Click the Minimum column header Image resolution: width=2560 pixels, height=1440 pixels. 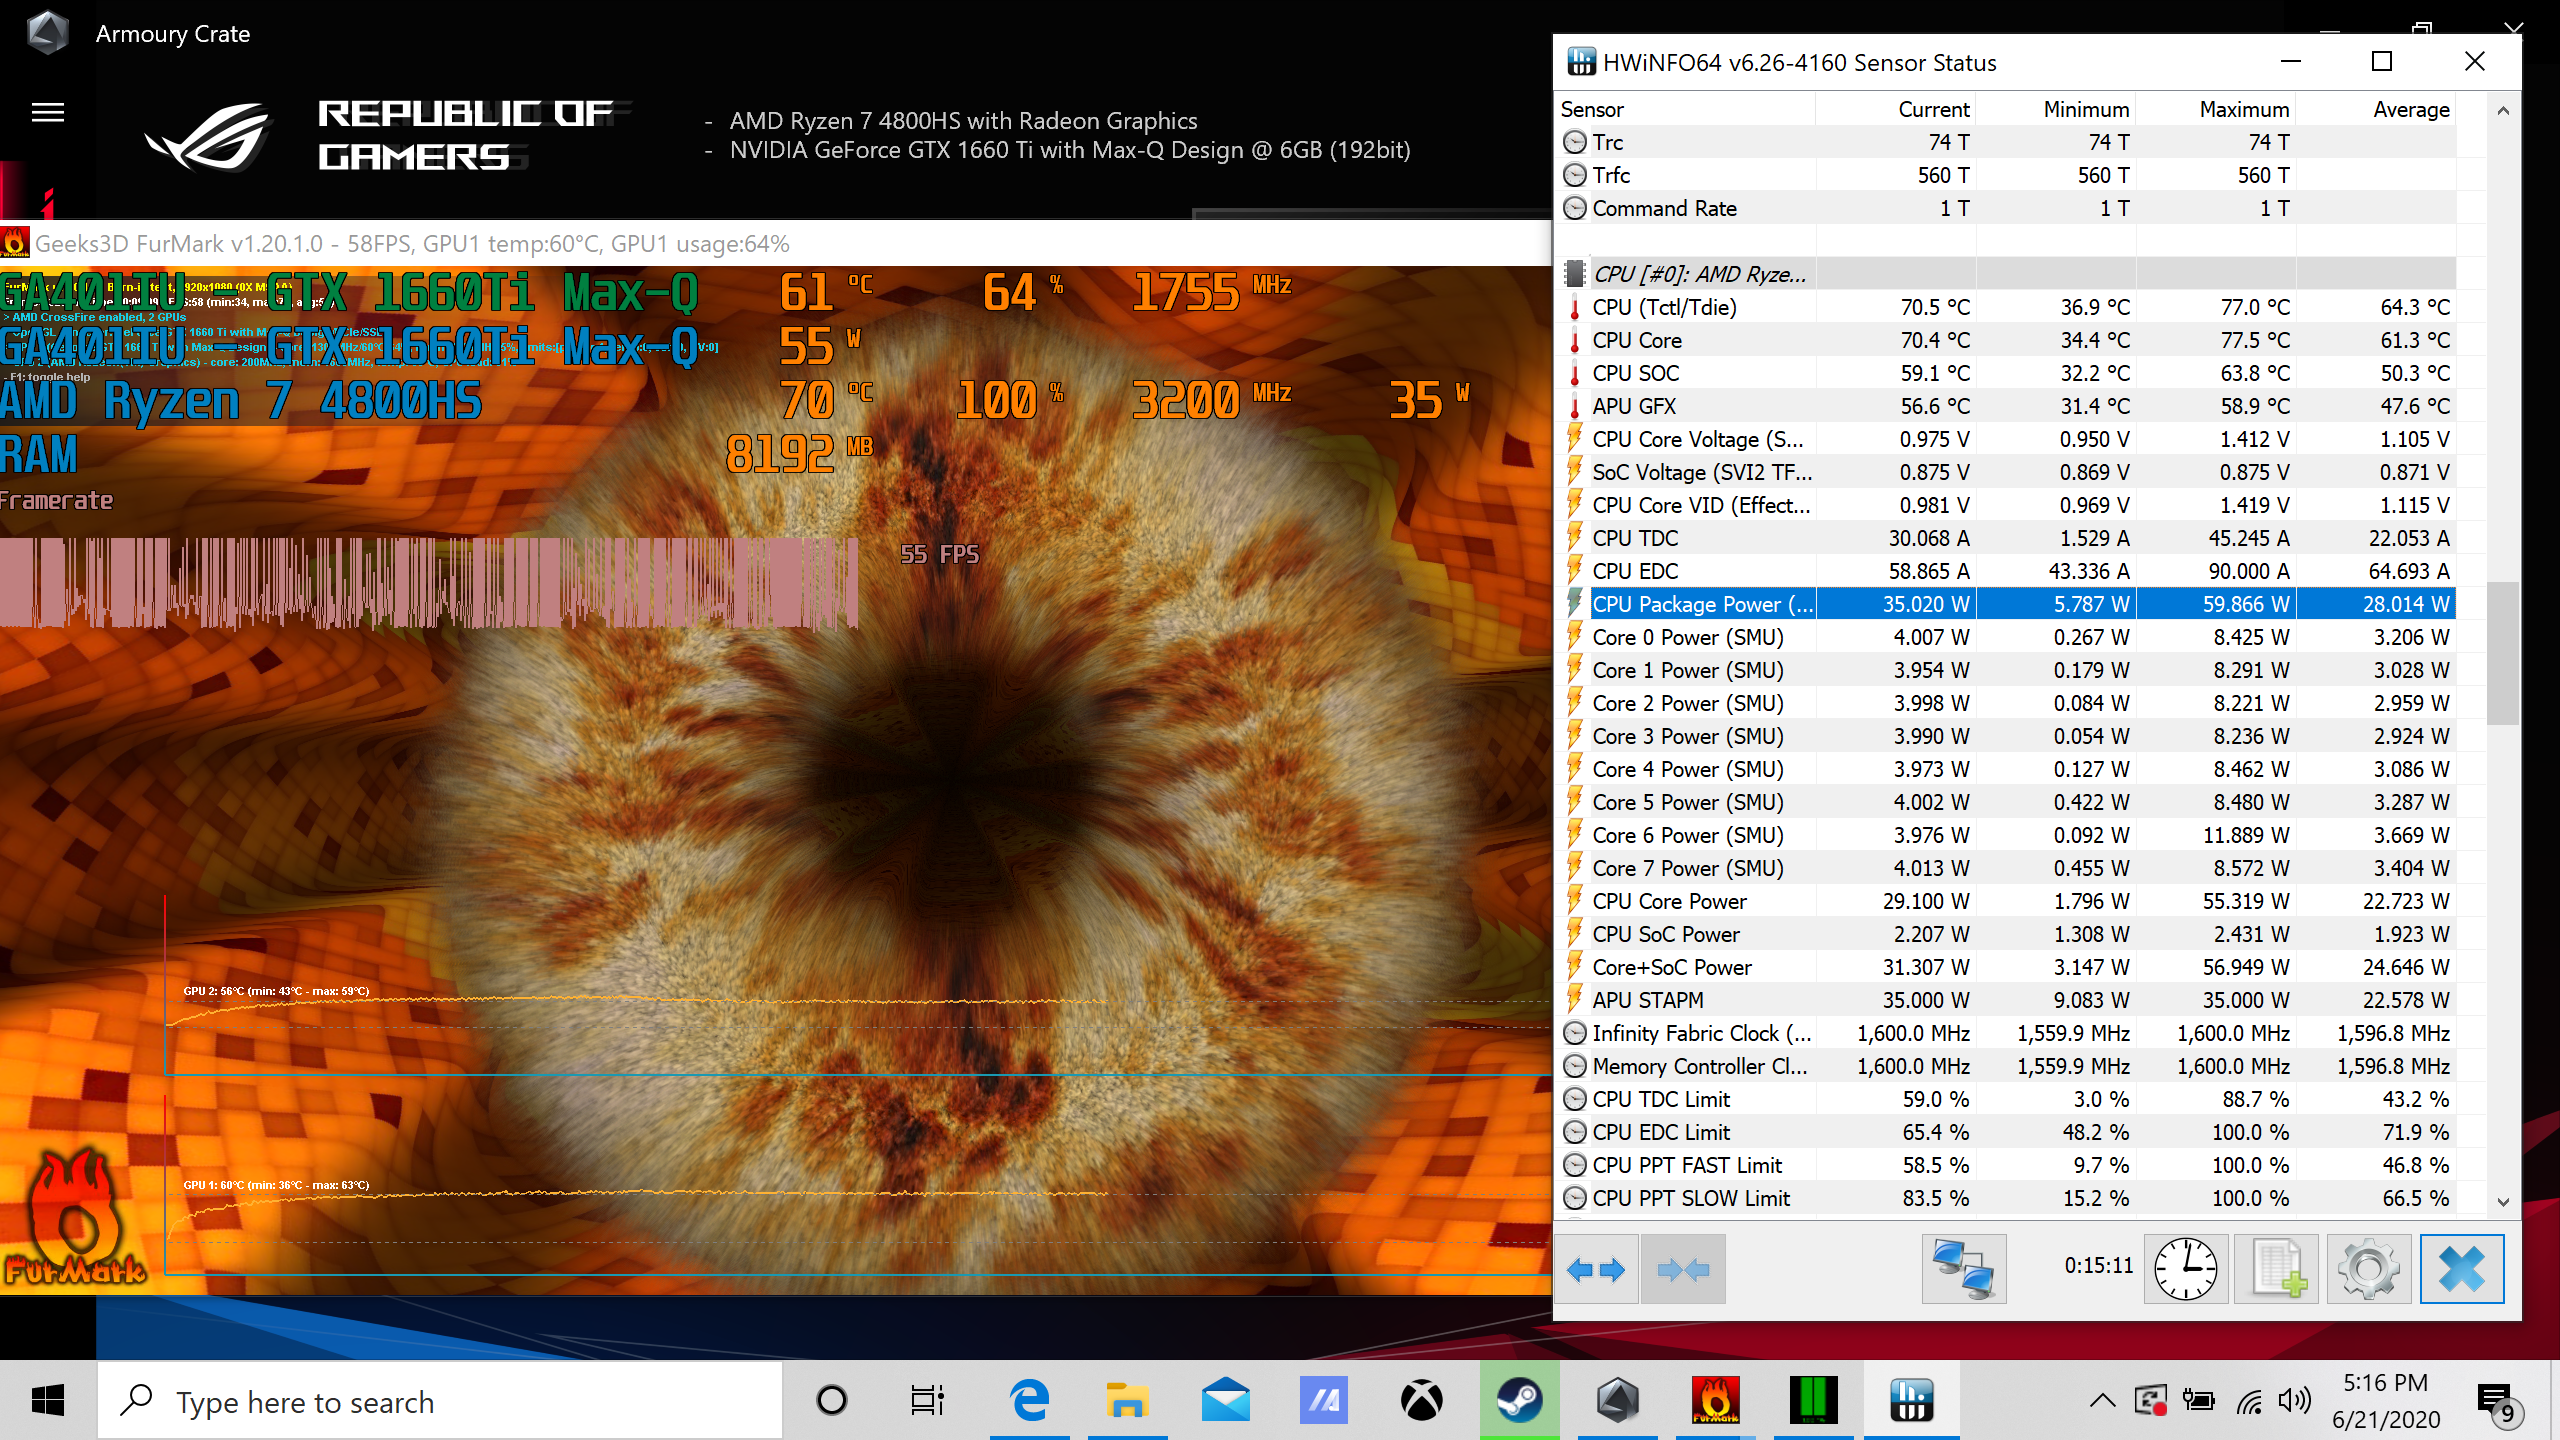click(2056, 109)
